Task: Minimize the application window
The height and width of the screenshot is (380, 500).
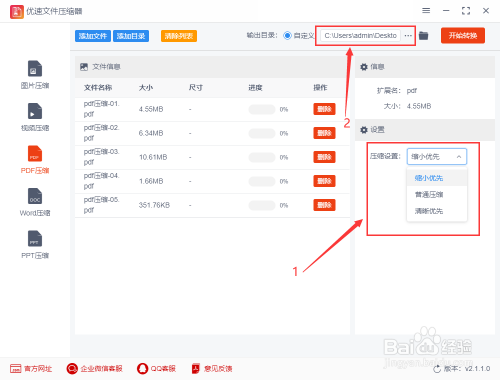Action: [x=446, y=11]
